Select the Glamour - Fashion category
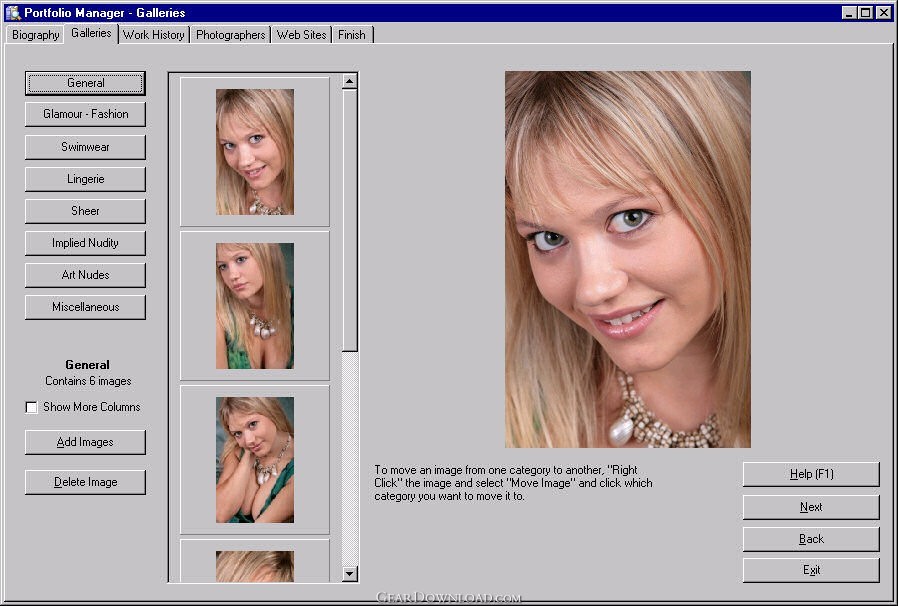Viewport: 898px width, 606px height. tap(85, 115)
